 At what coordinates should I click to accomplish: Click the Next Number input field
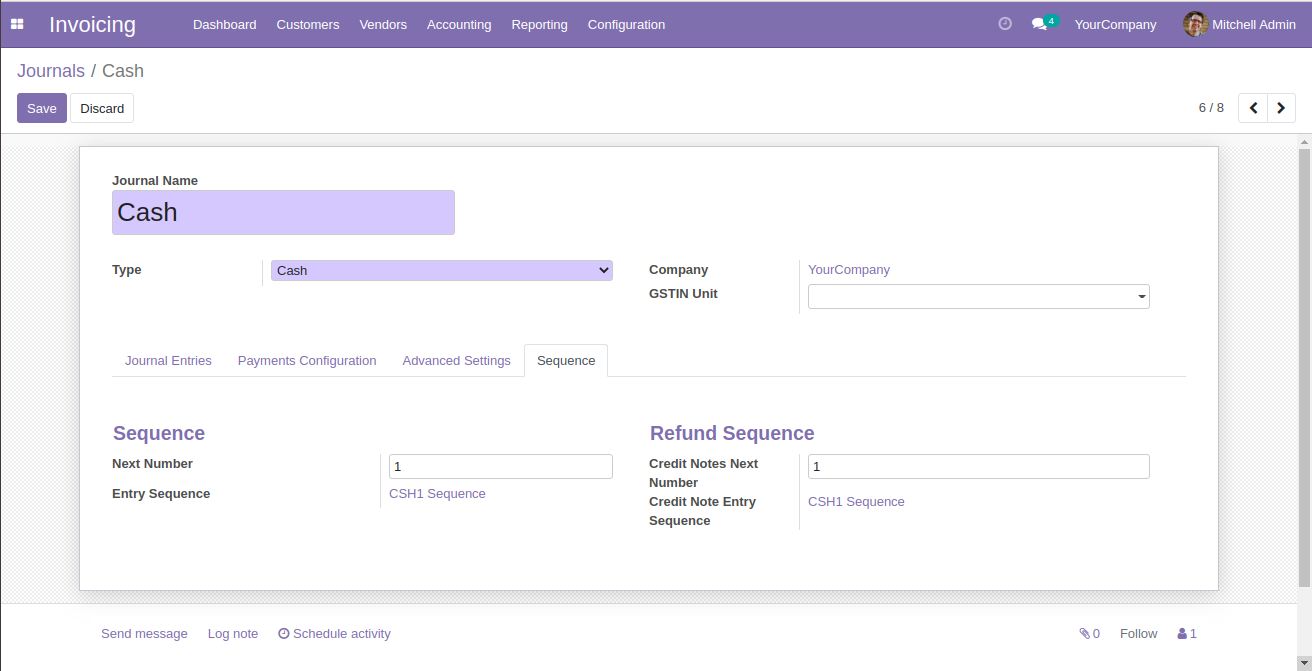pyautogui.click(x=501, y=466)
